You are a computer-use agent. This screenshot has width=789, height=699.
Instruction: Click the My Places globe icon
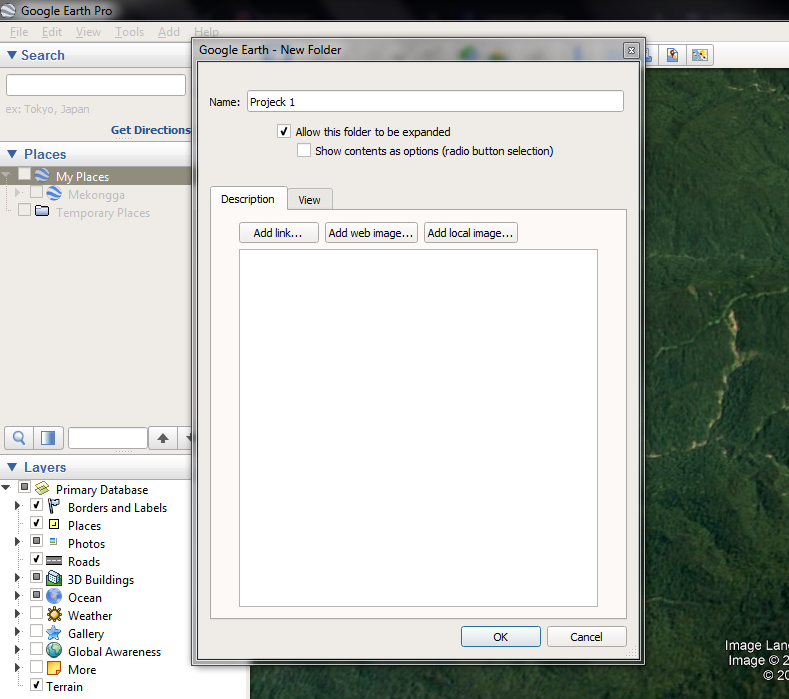click(42, 175)
